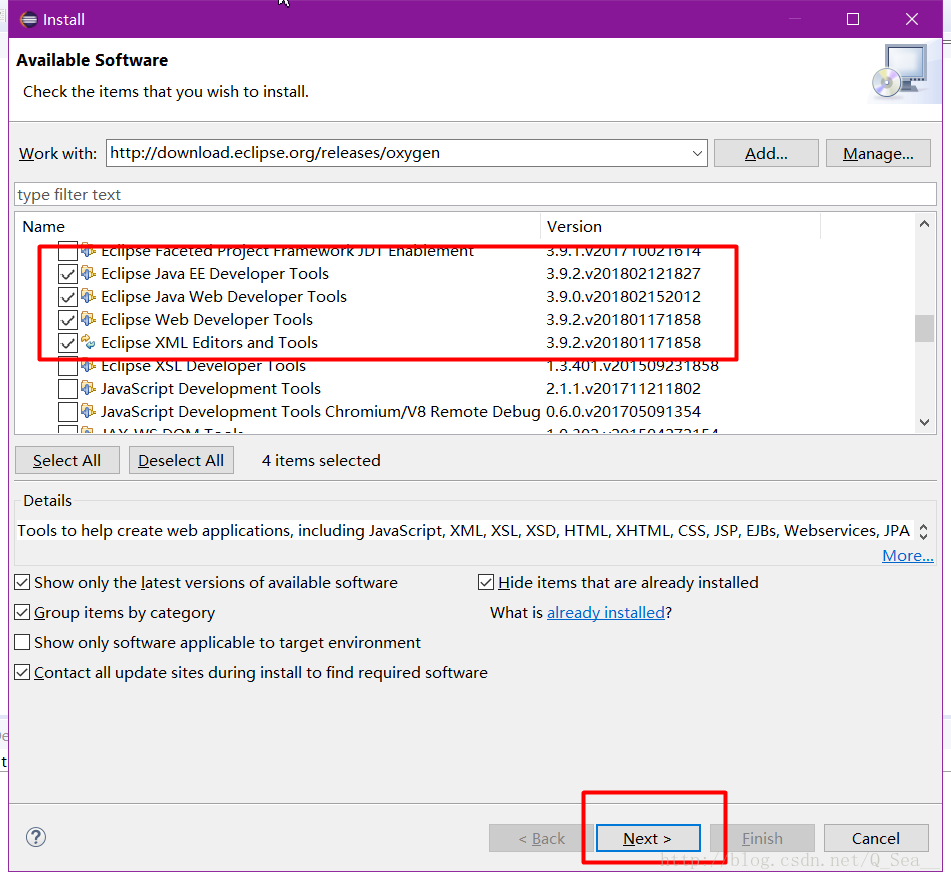This screenshot has width=951, height=880.
Task: Select the JavaScript Development Tools row label
Action: coord(210,389)
